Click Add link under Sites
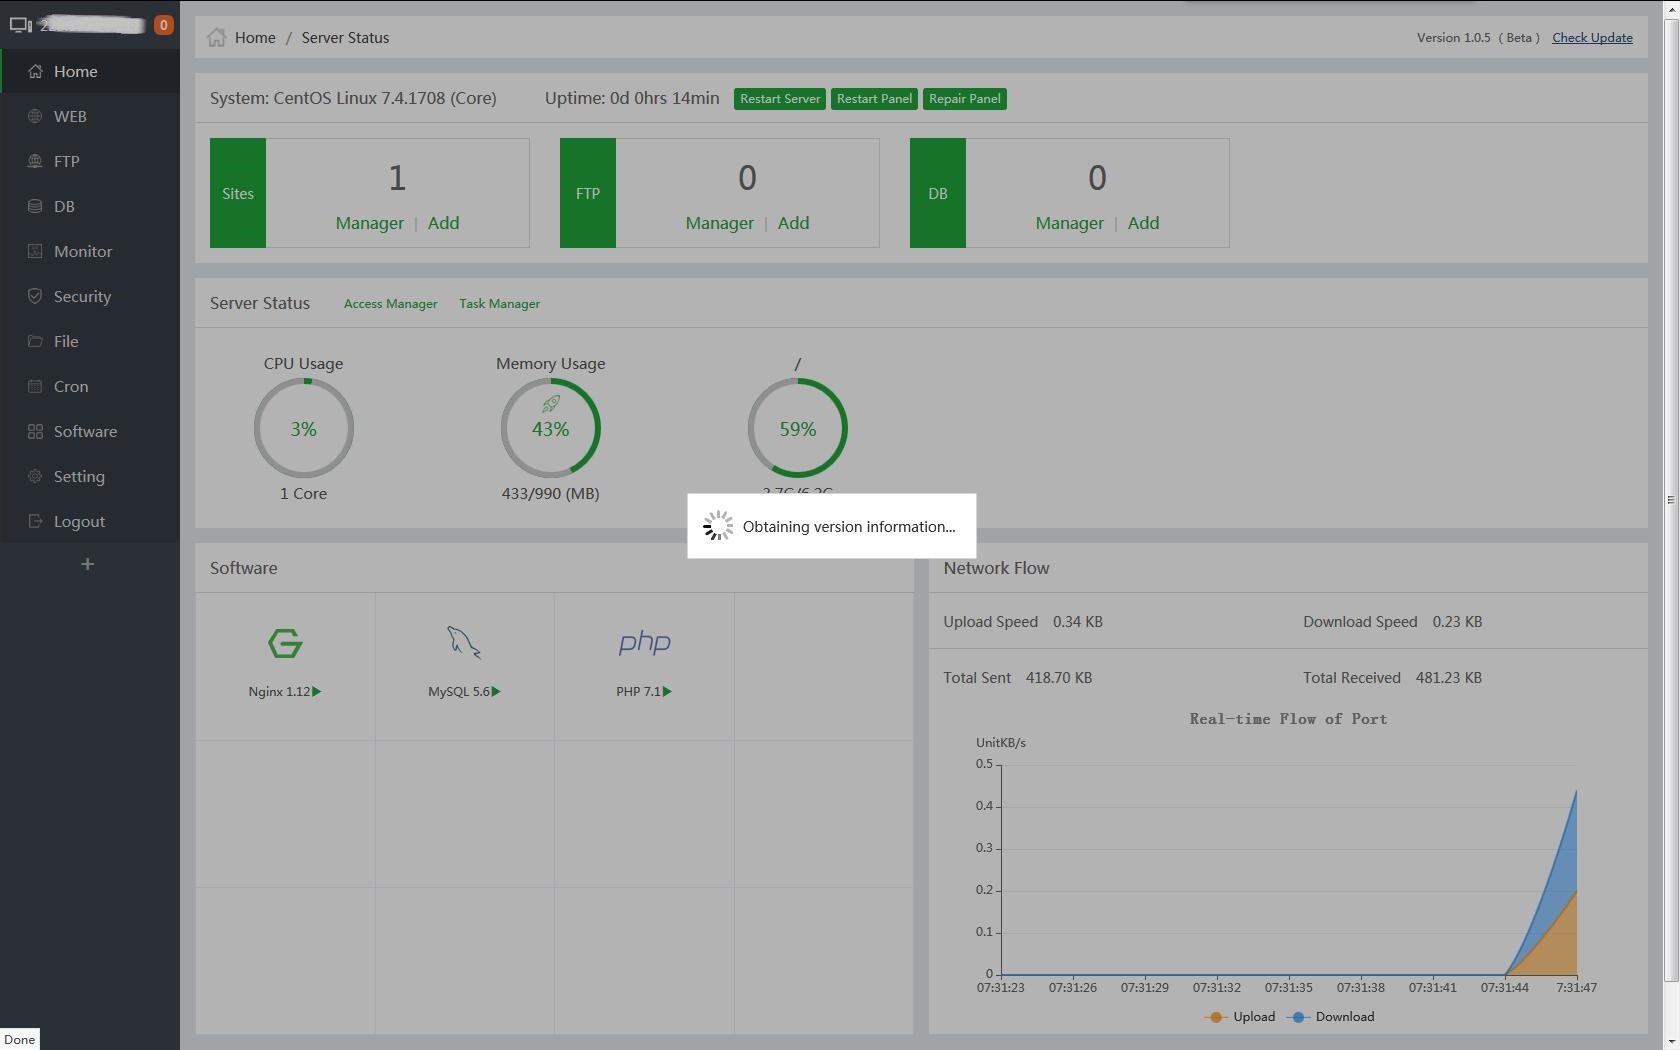 444,223
